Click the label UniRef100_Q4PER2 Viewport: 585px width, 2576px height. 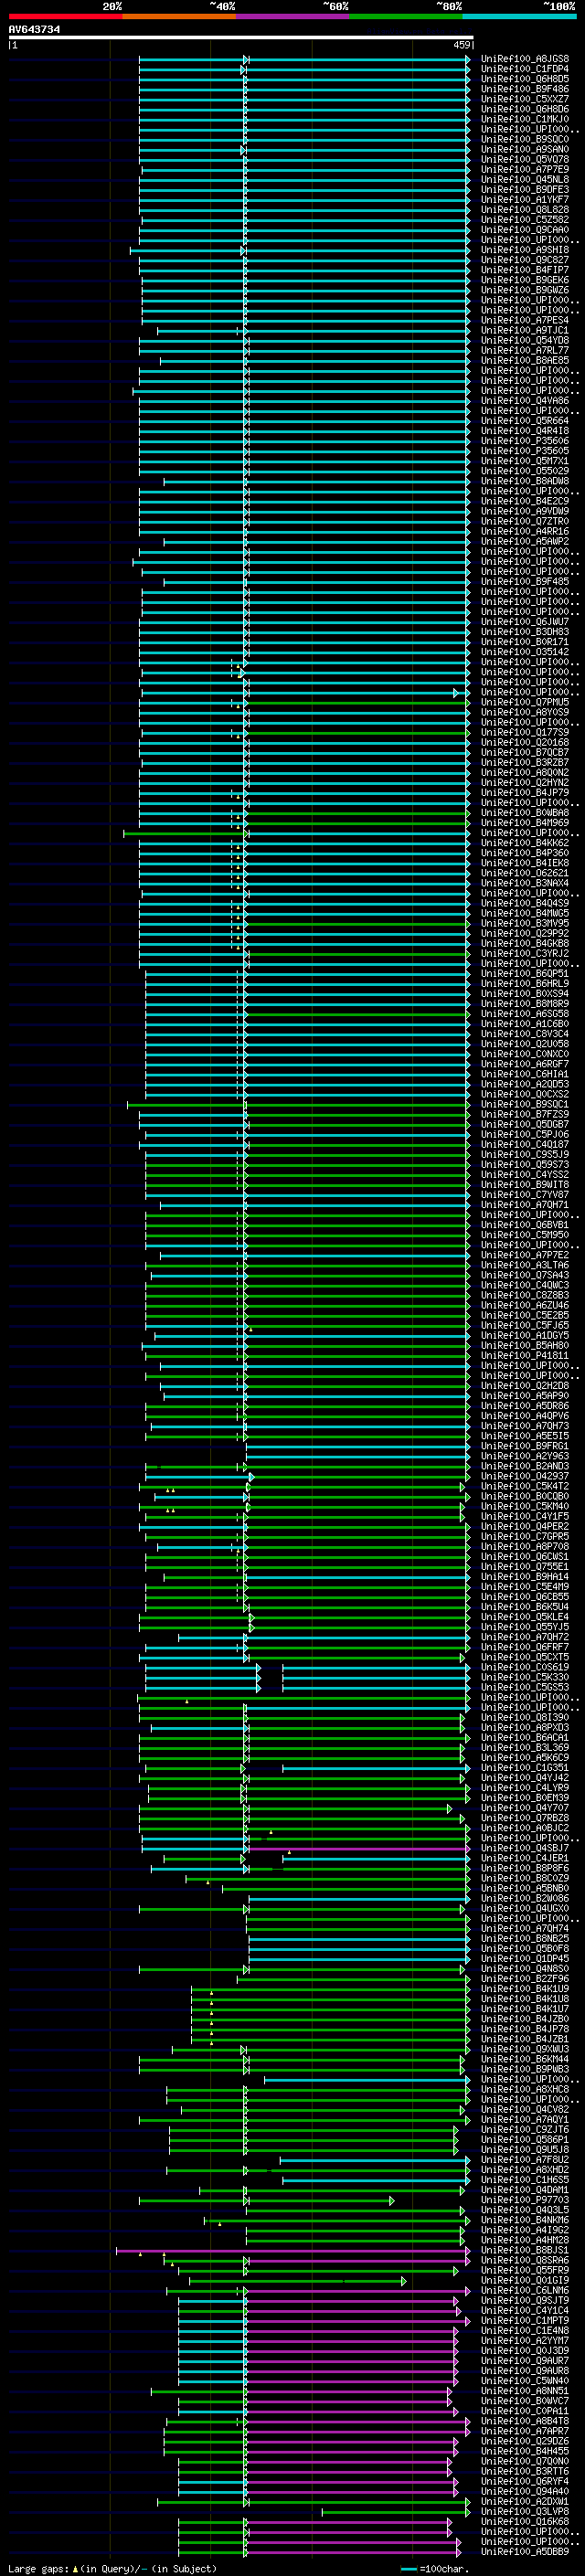(x=525, y=1526)
